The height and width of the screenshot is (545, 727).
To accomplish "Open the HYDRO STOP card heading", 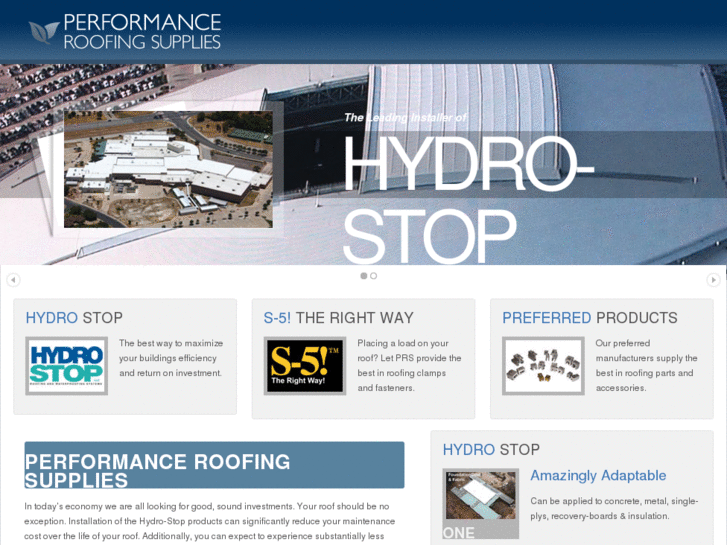I will pos(74,318).
